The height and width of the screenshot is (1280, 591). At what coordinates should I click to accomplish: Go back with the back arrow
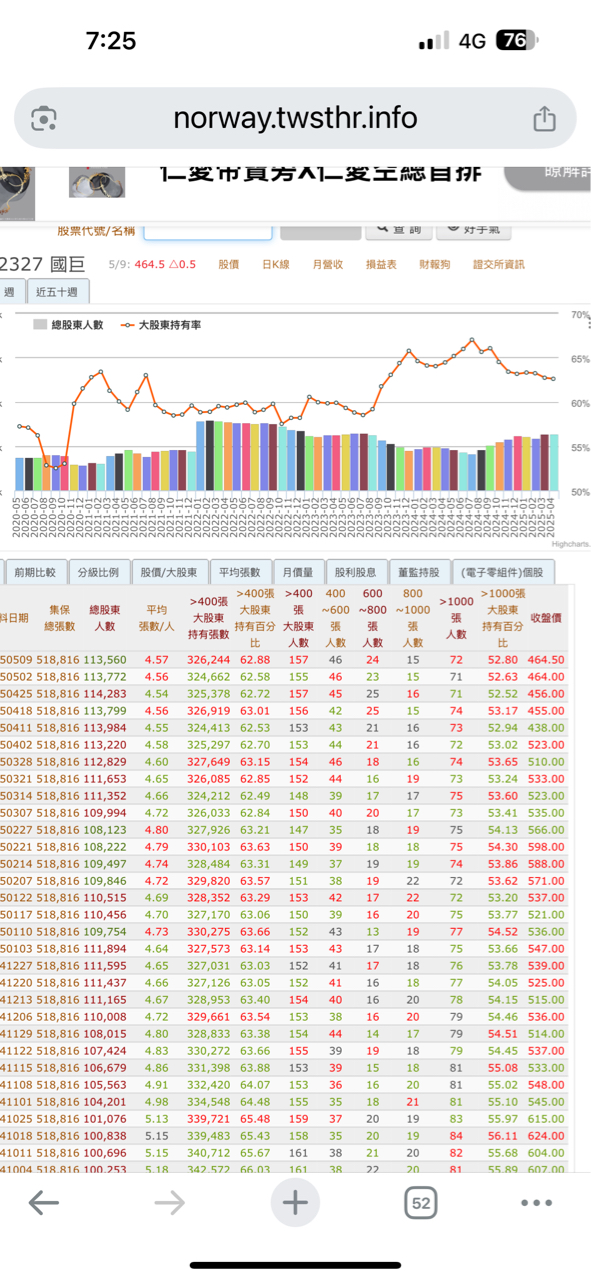point(44,1203)
